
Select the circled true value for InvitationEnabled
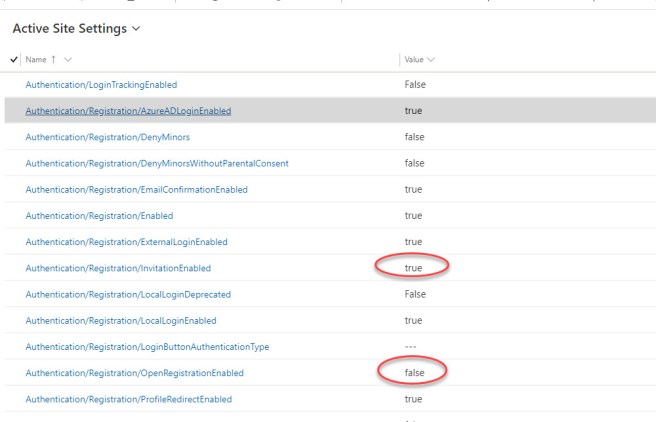[413, 268]
